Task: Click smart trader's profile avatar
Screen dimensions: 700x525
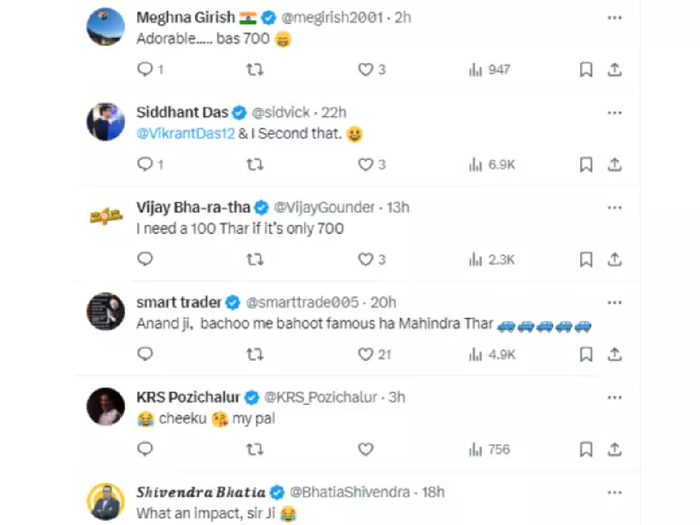Action: [x=106, y=312]
